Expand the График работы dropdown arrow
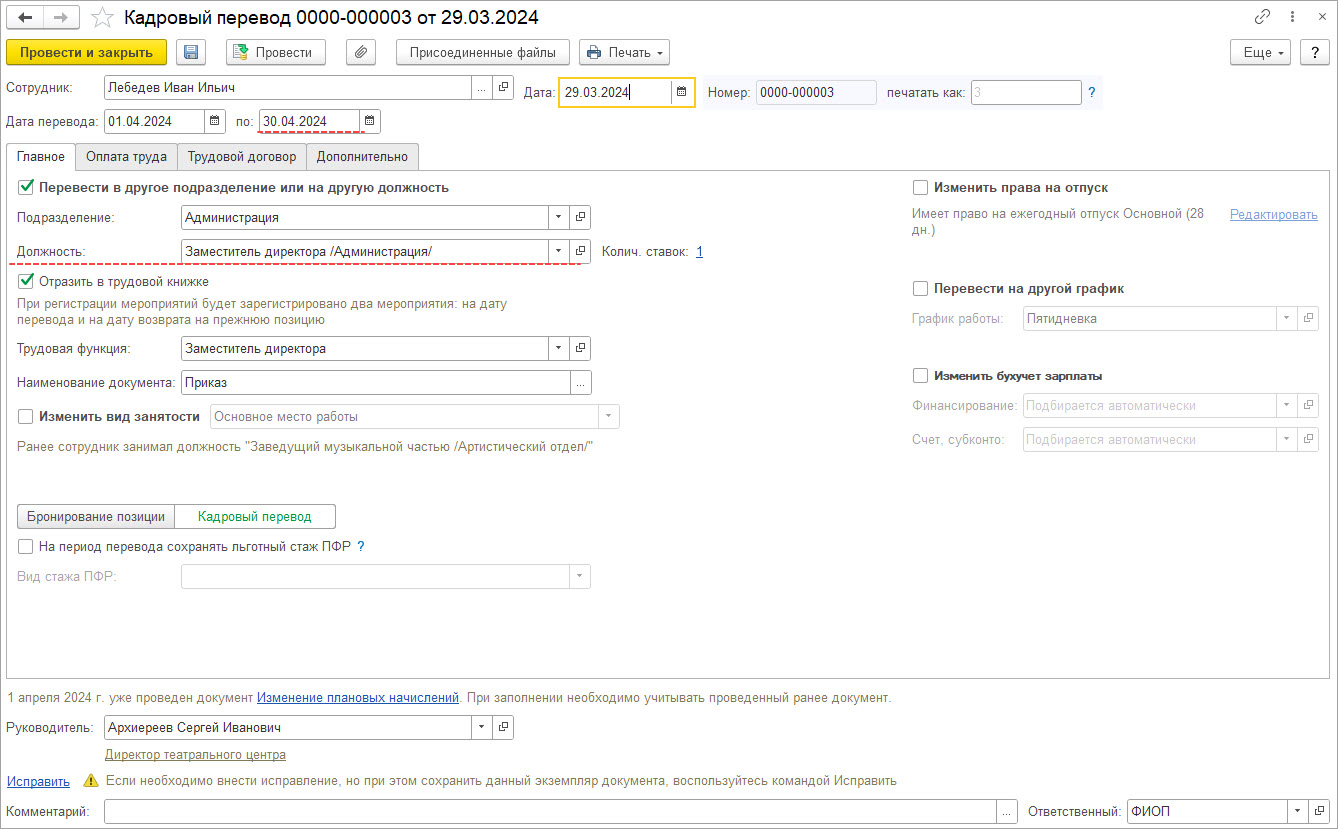Viewport: 1338px width, 829px height. pos(1287,318)
